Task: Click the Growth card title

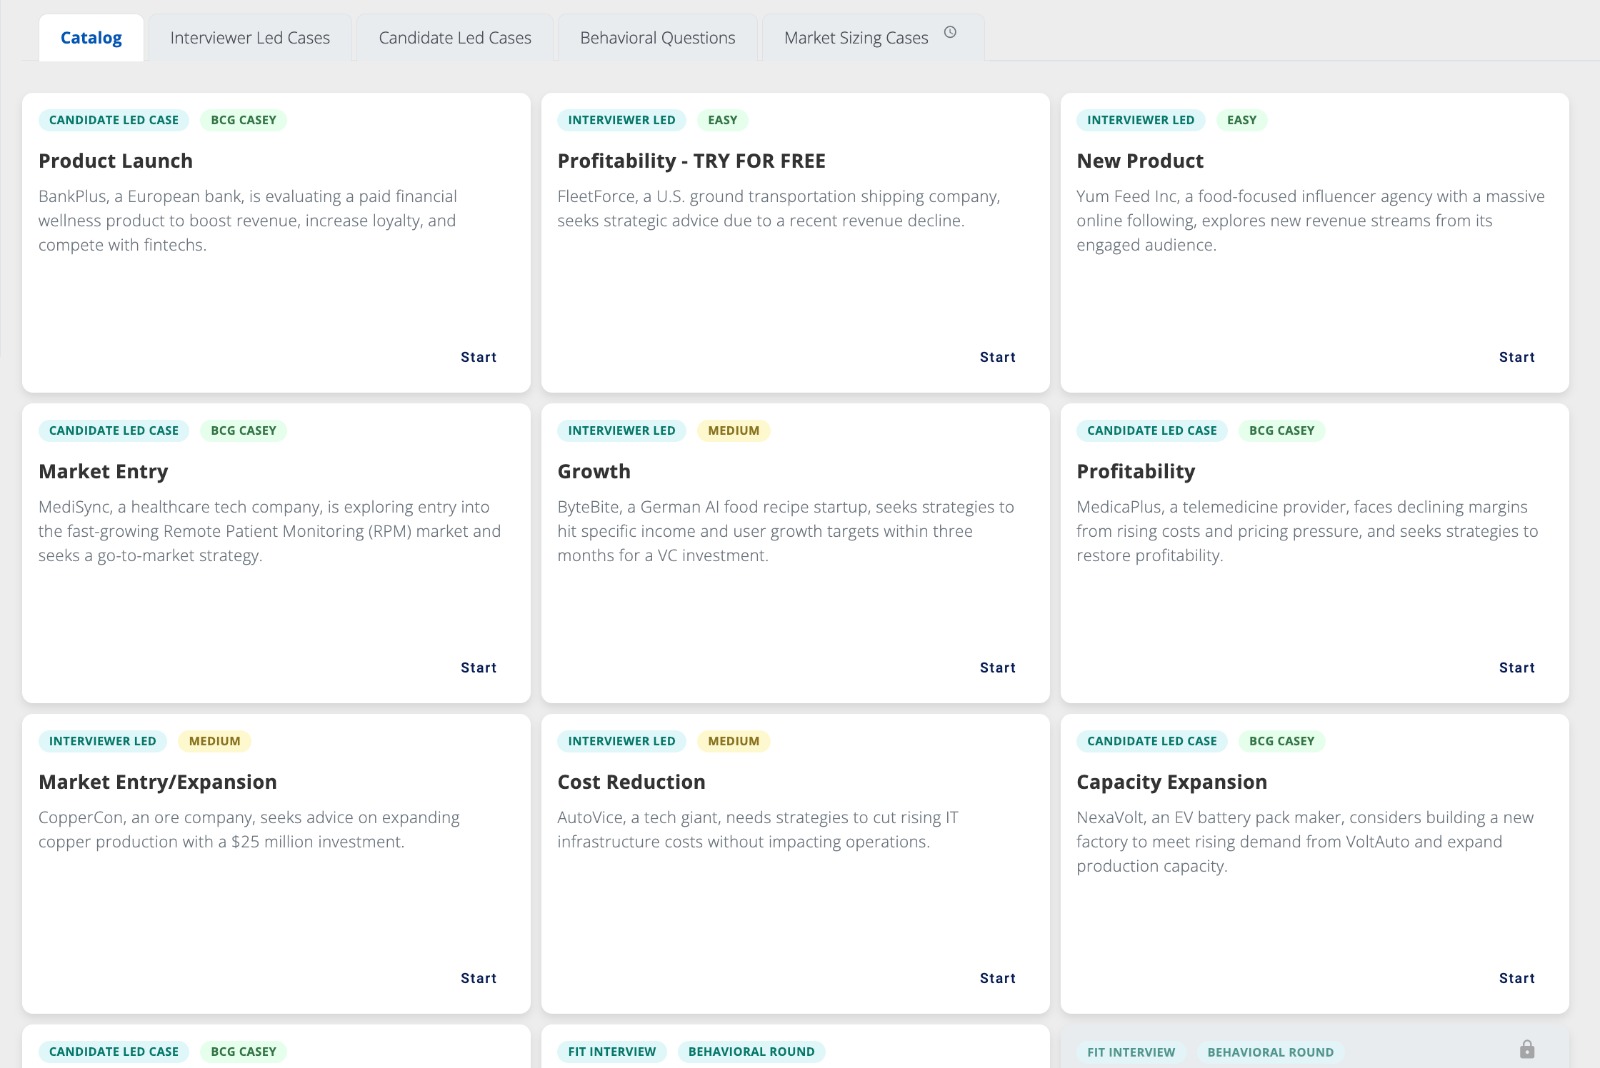Action: point(594,472)
